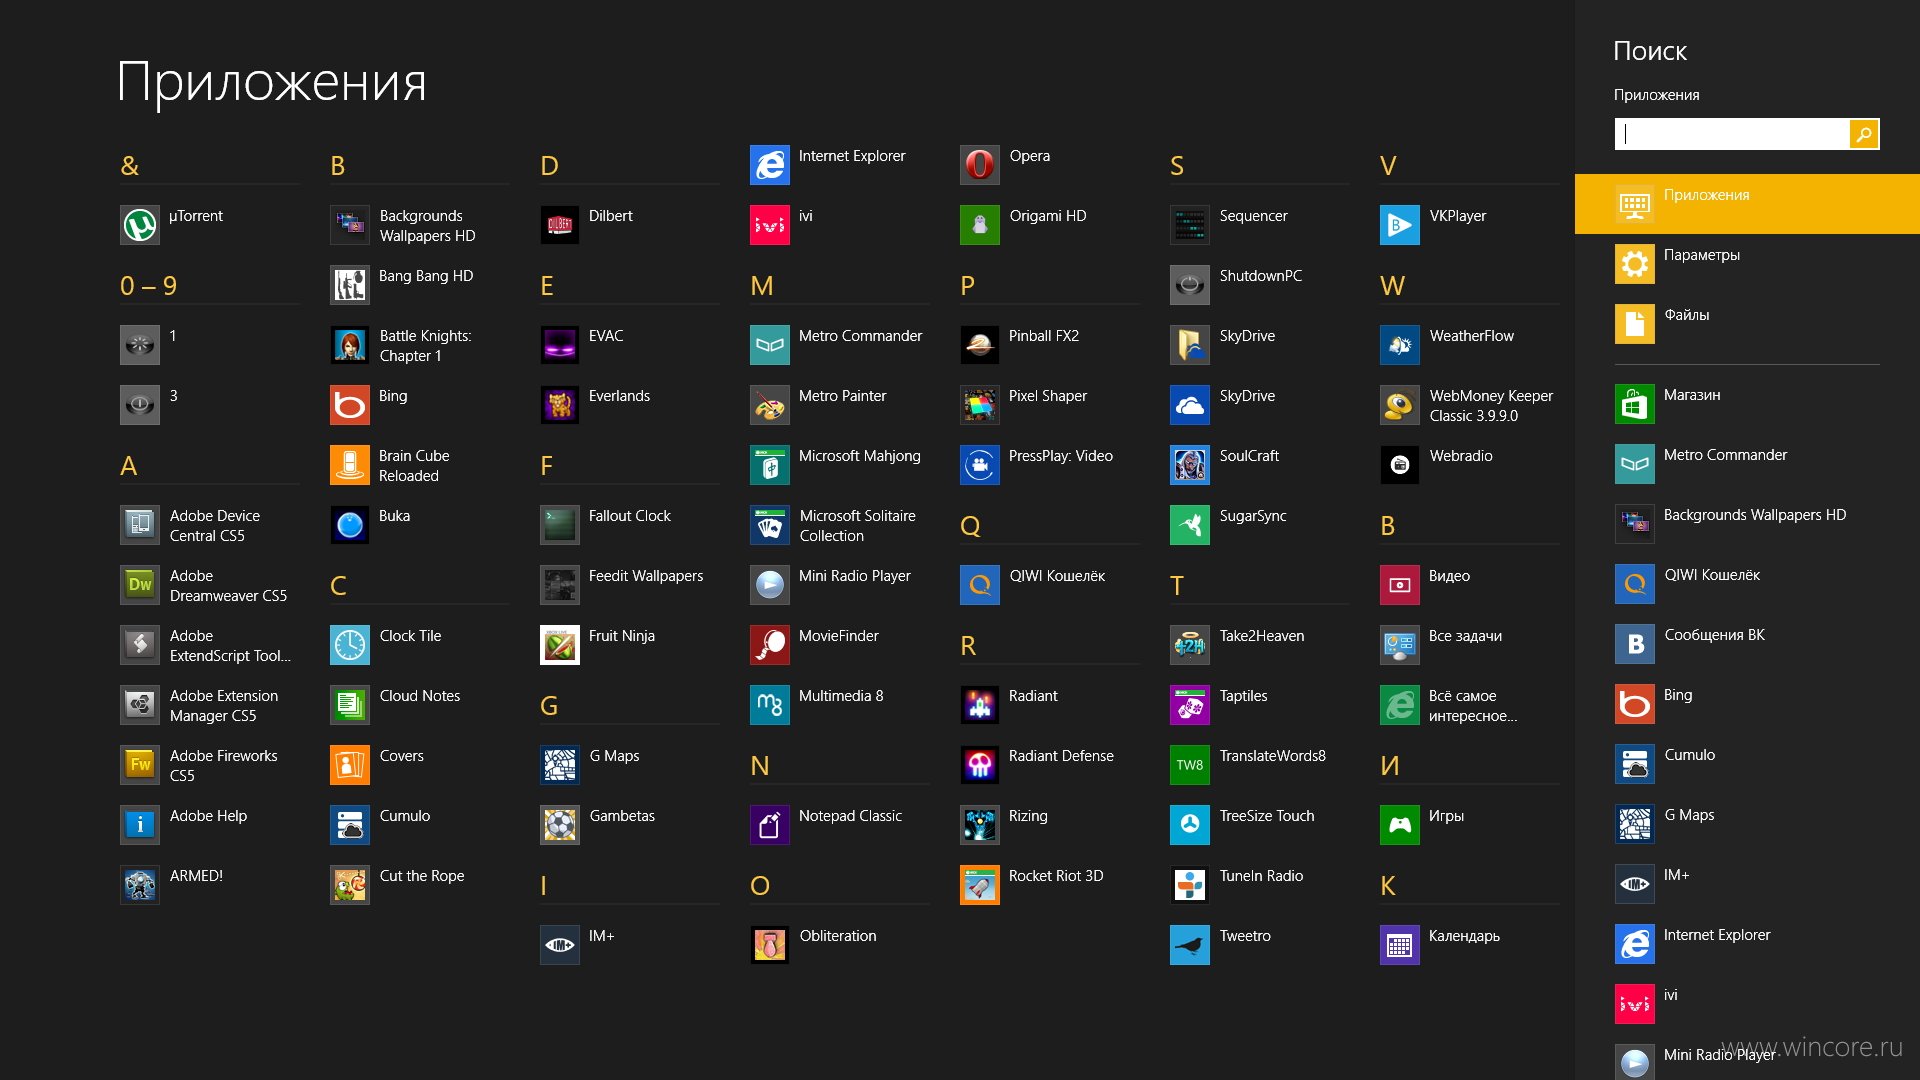Open SoulCraft game icon
The height and width of the screenshot is (1080, 1920).
1190,465
